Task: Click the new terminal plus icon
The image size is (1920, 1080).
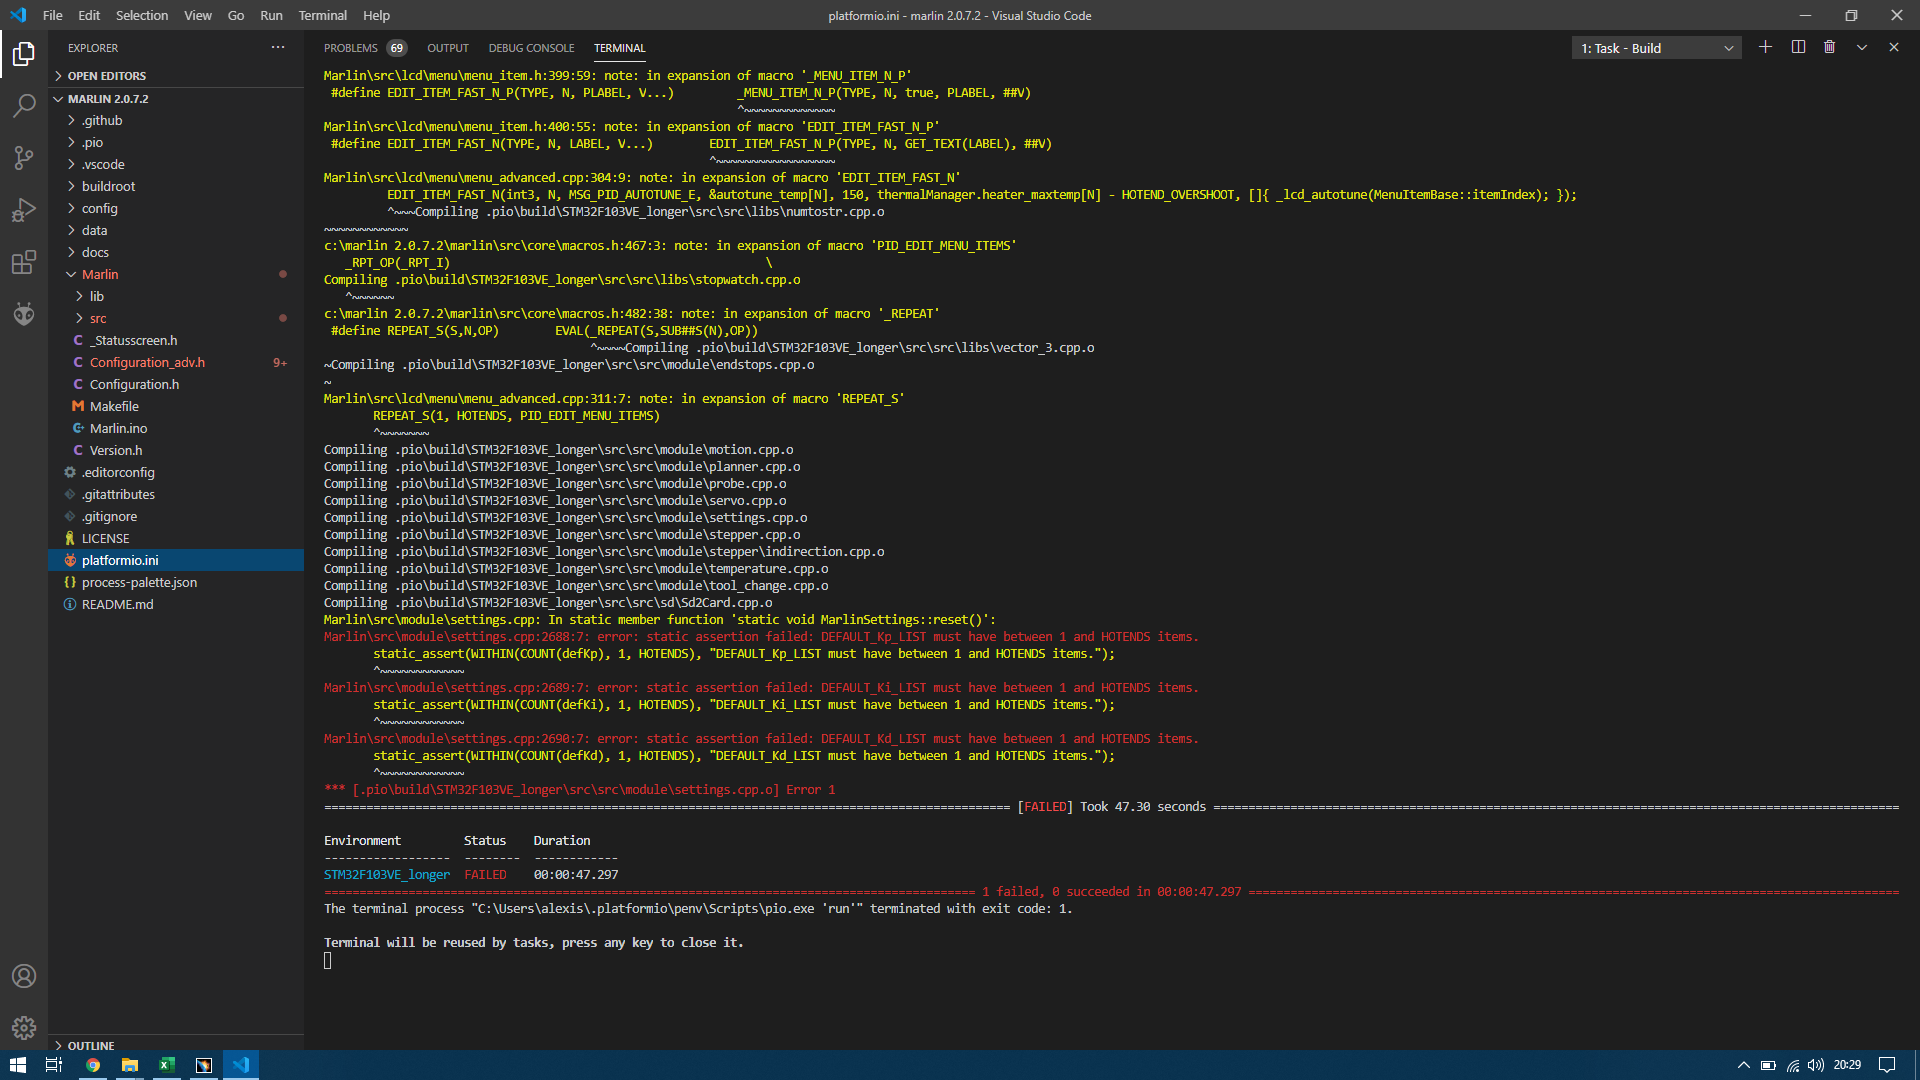Action: [1765, 47]
